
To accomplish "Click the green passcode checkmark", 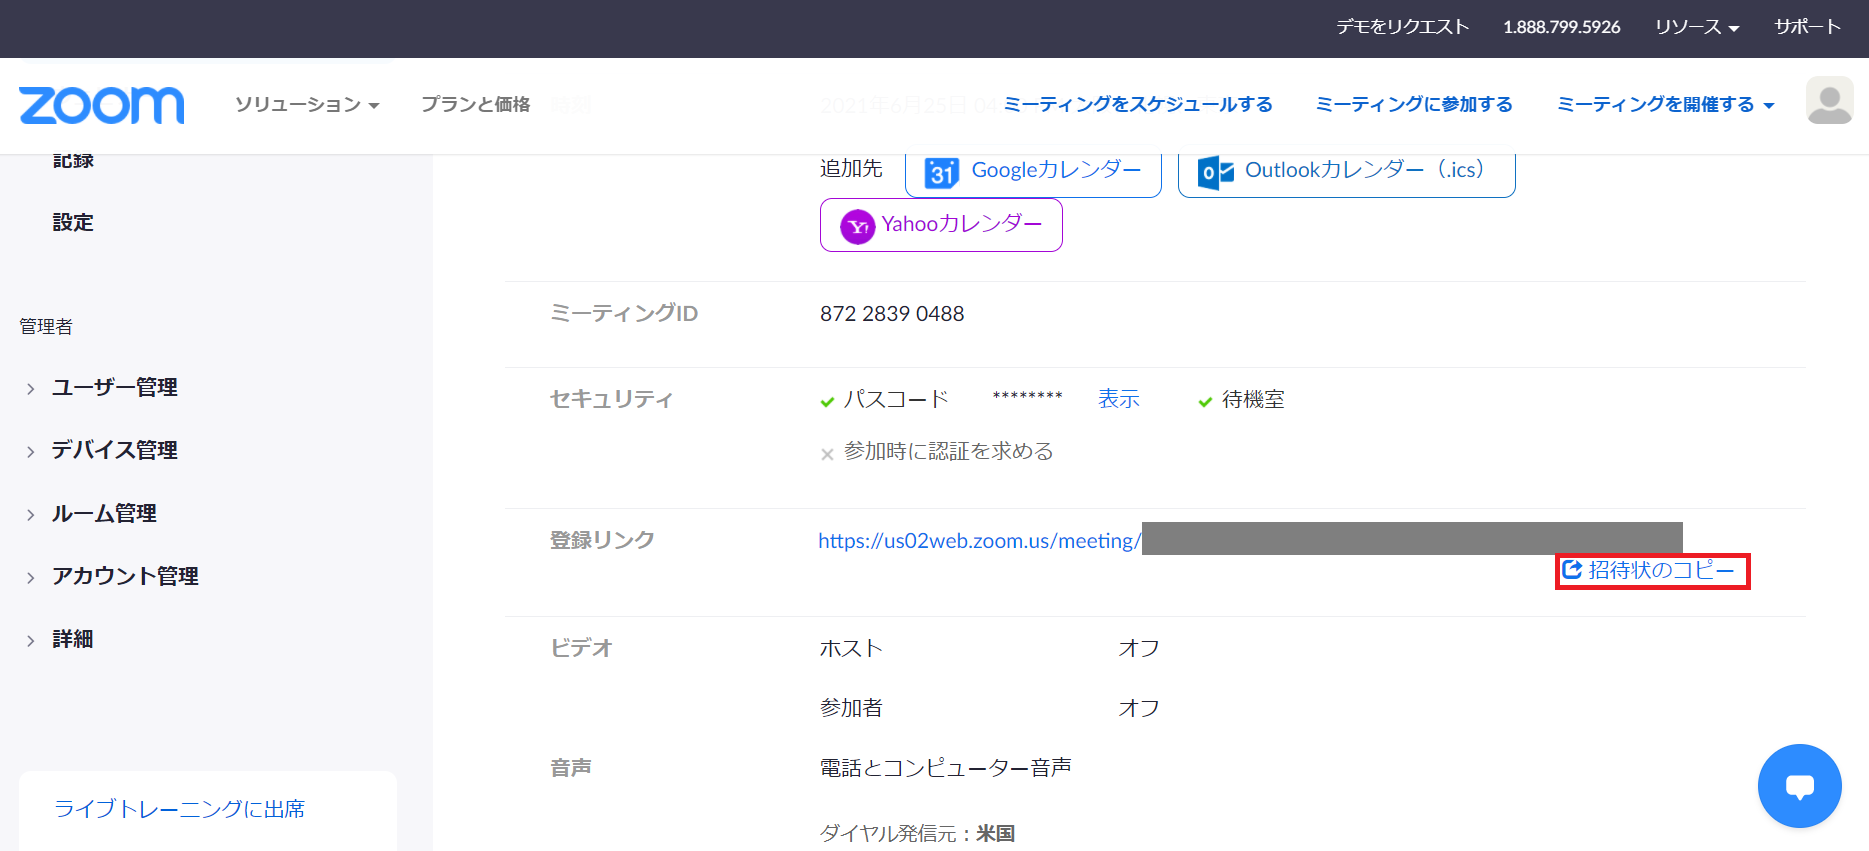I will coord(827,402).
